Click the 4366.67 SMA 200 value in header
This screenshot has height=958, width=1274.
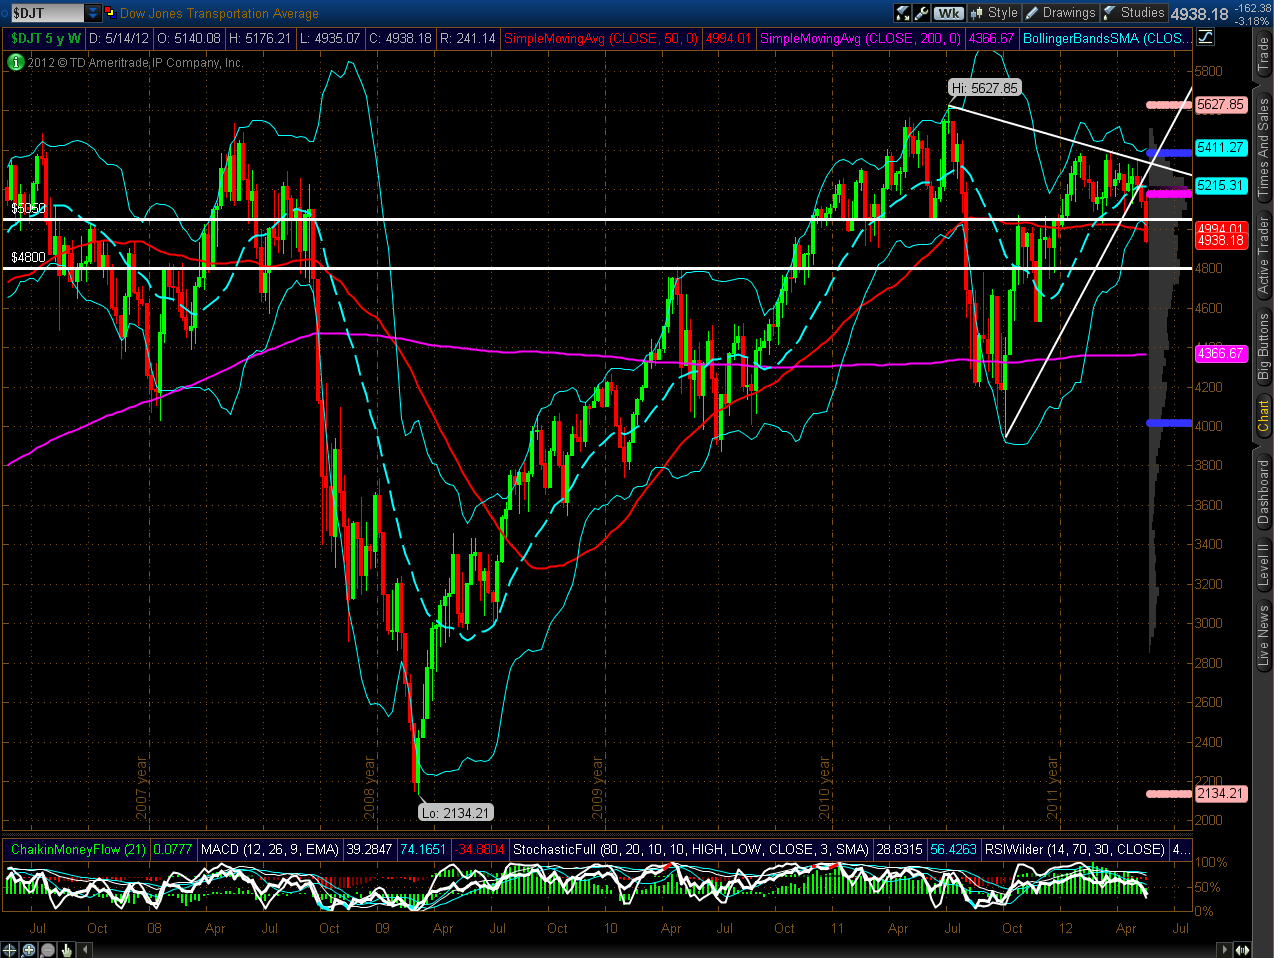[991, 38]
